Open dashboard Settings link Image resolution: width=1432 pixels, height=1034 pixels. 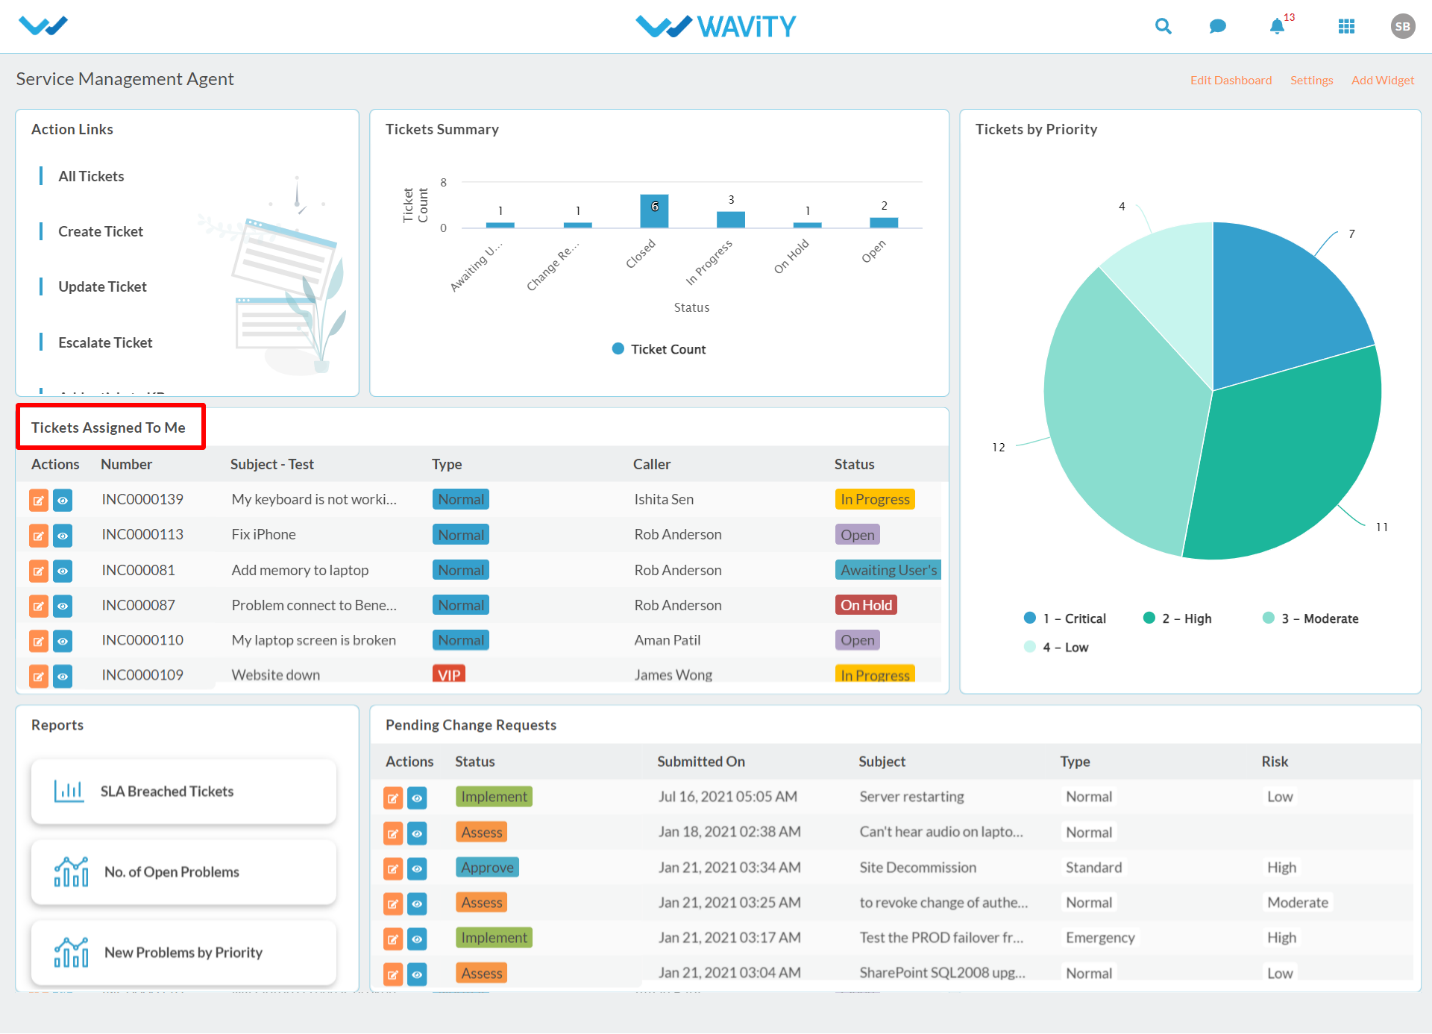point(1311,80)
